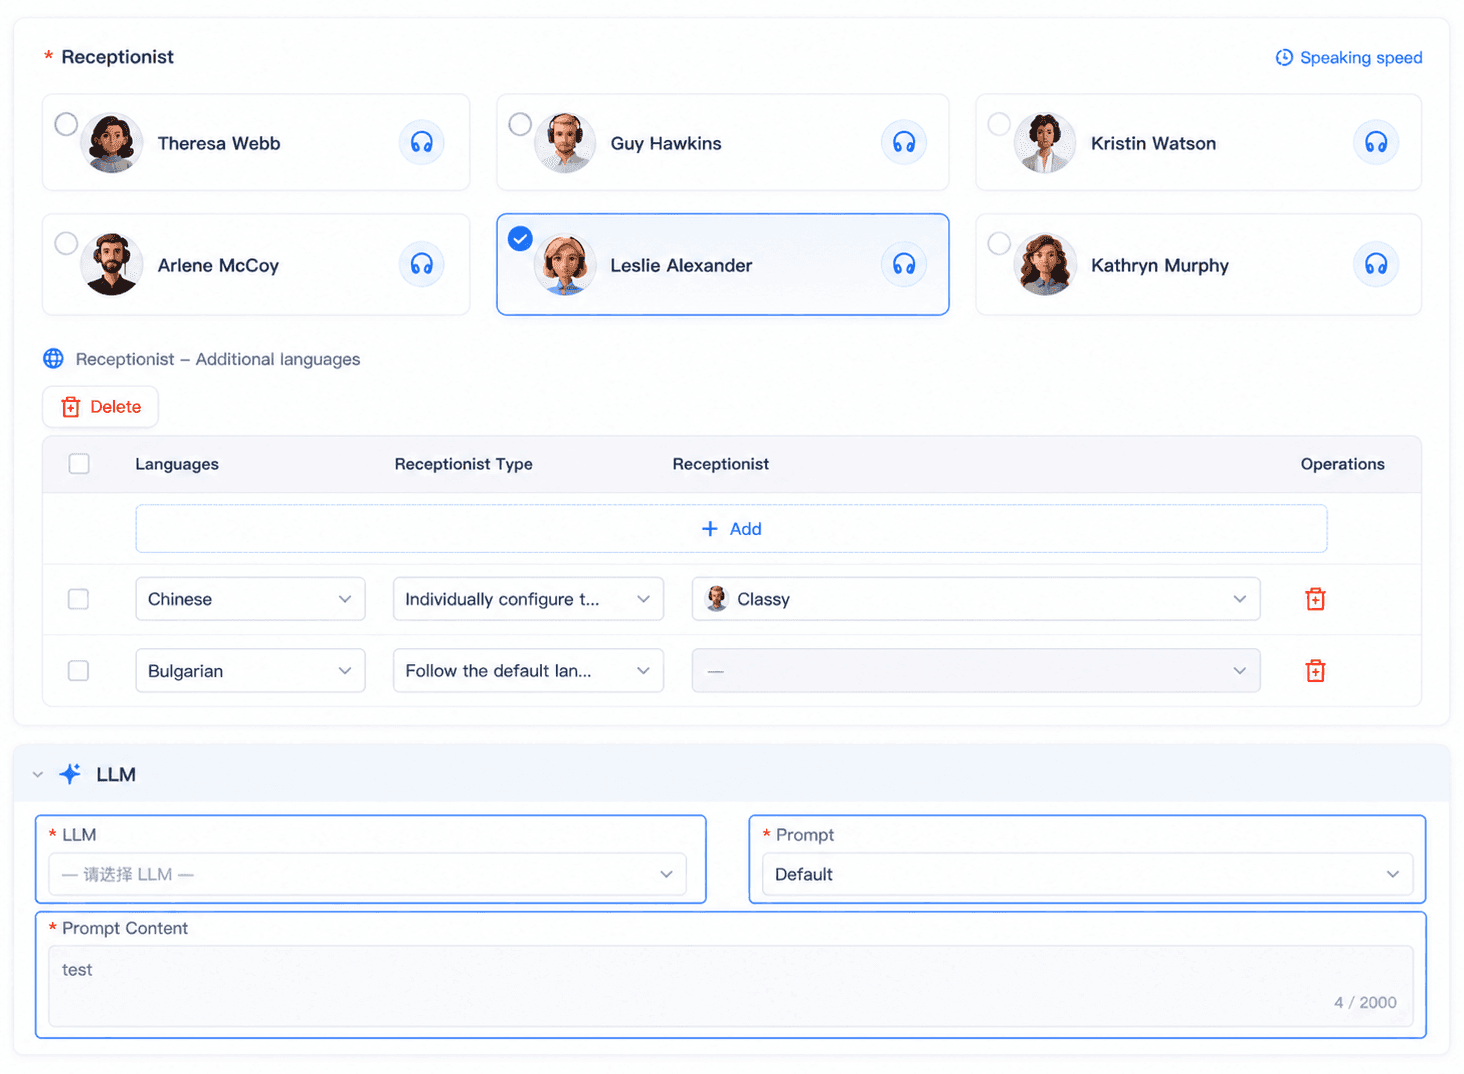Play Theresa Webb voice preview headphones

pos(422,142)
